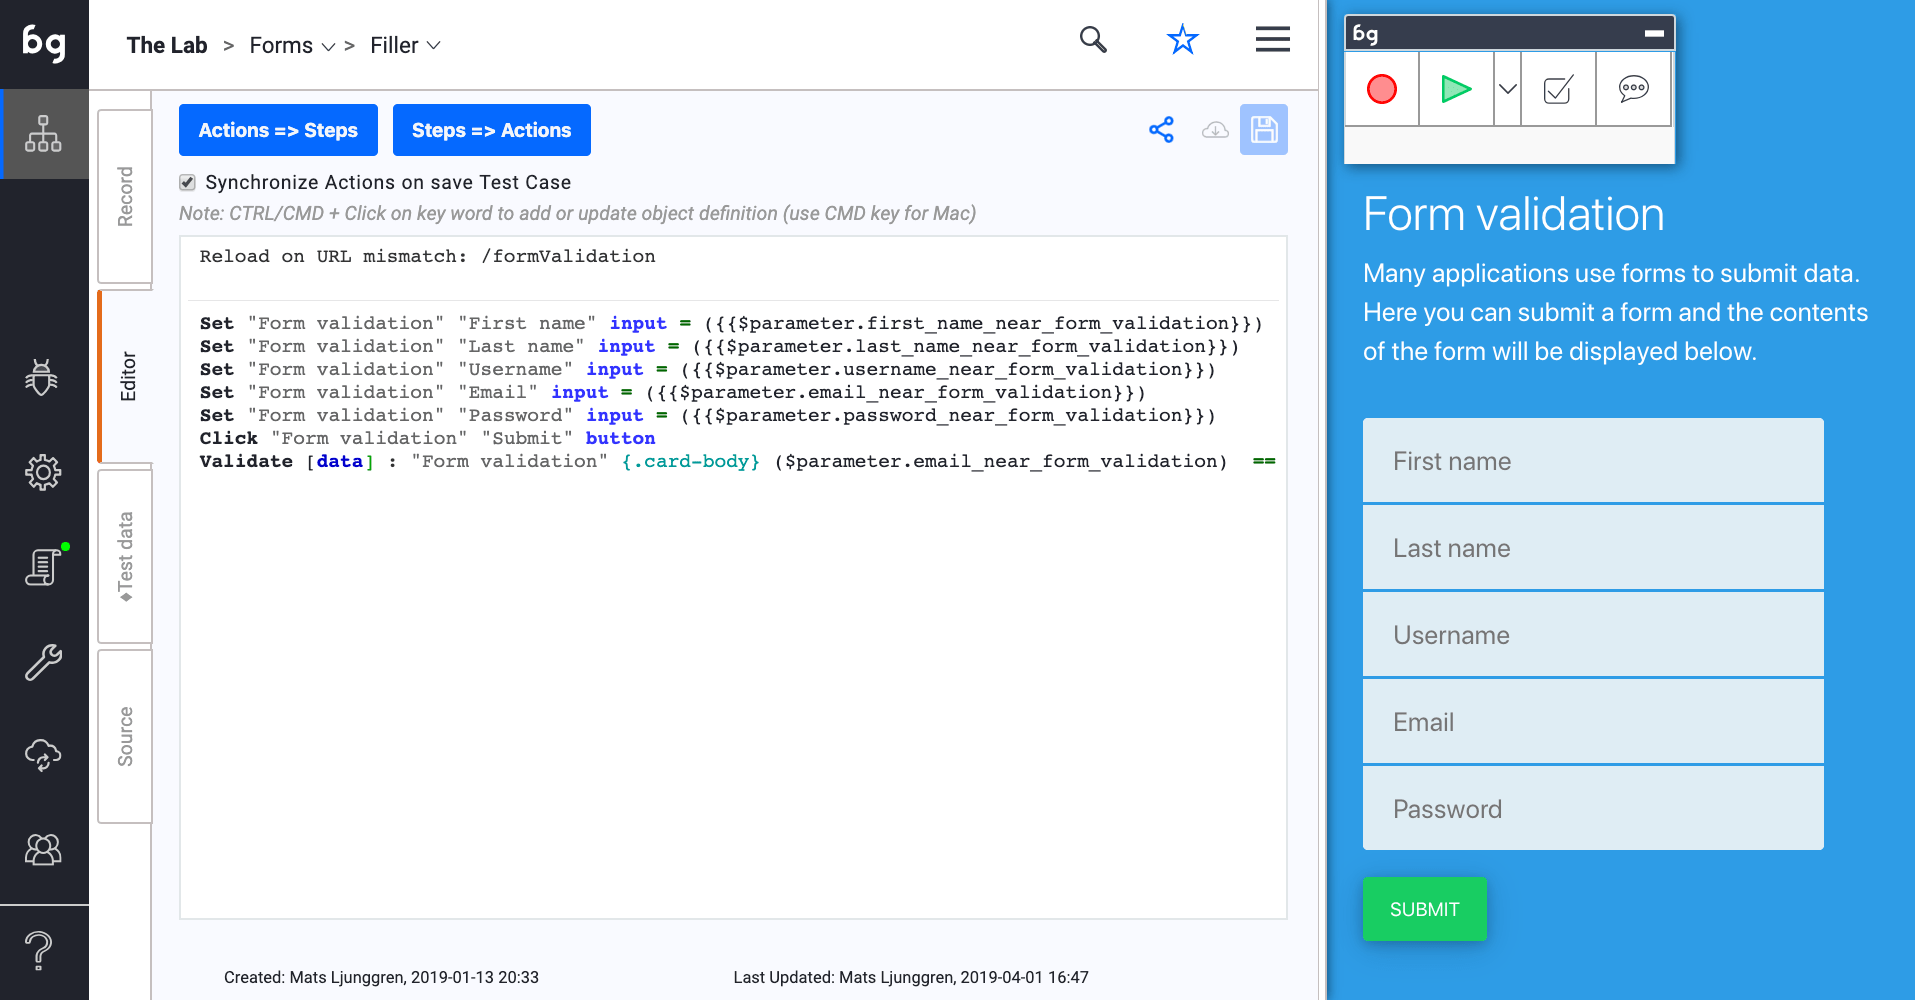
Task: Click the Actions => Steps button
Action: point(278,130)
